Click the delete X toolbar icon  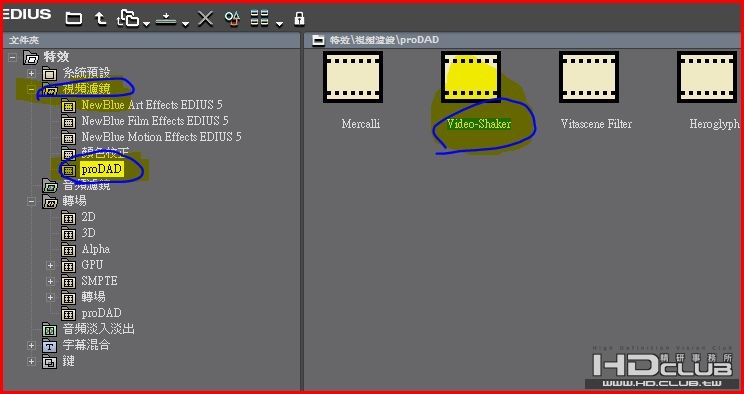pyautogui.click(x=205, y=19)
